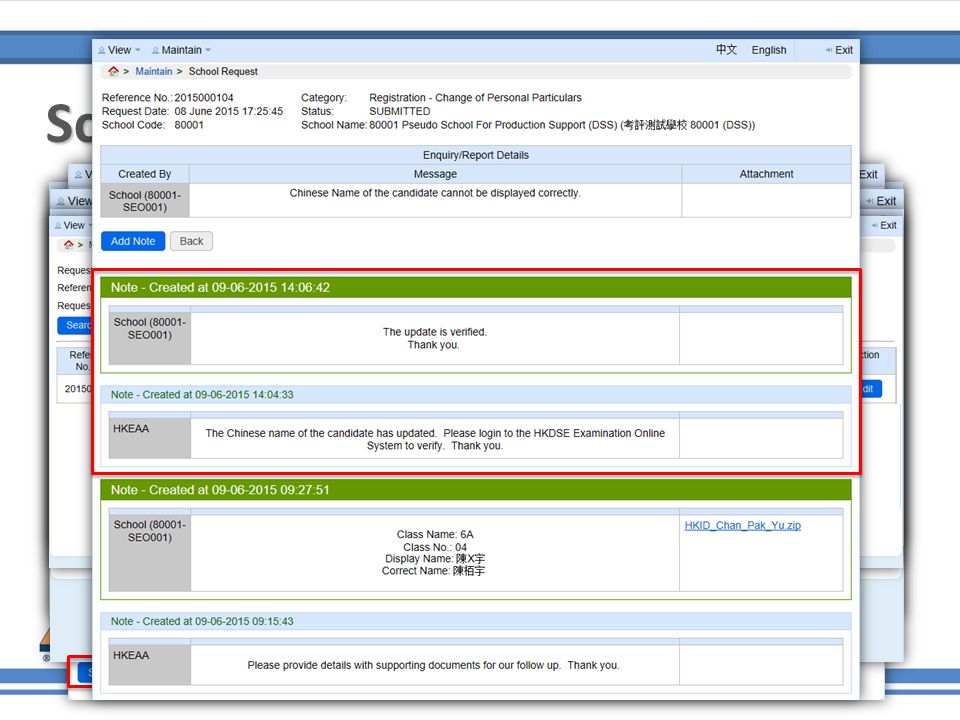This screenshot has height=720, width=960.
Task: Click the home icon in background window breadcrumb
Action: [69, 244]
